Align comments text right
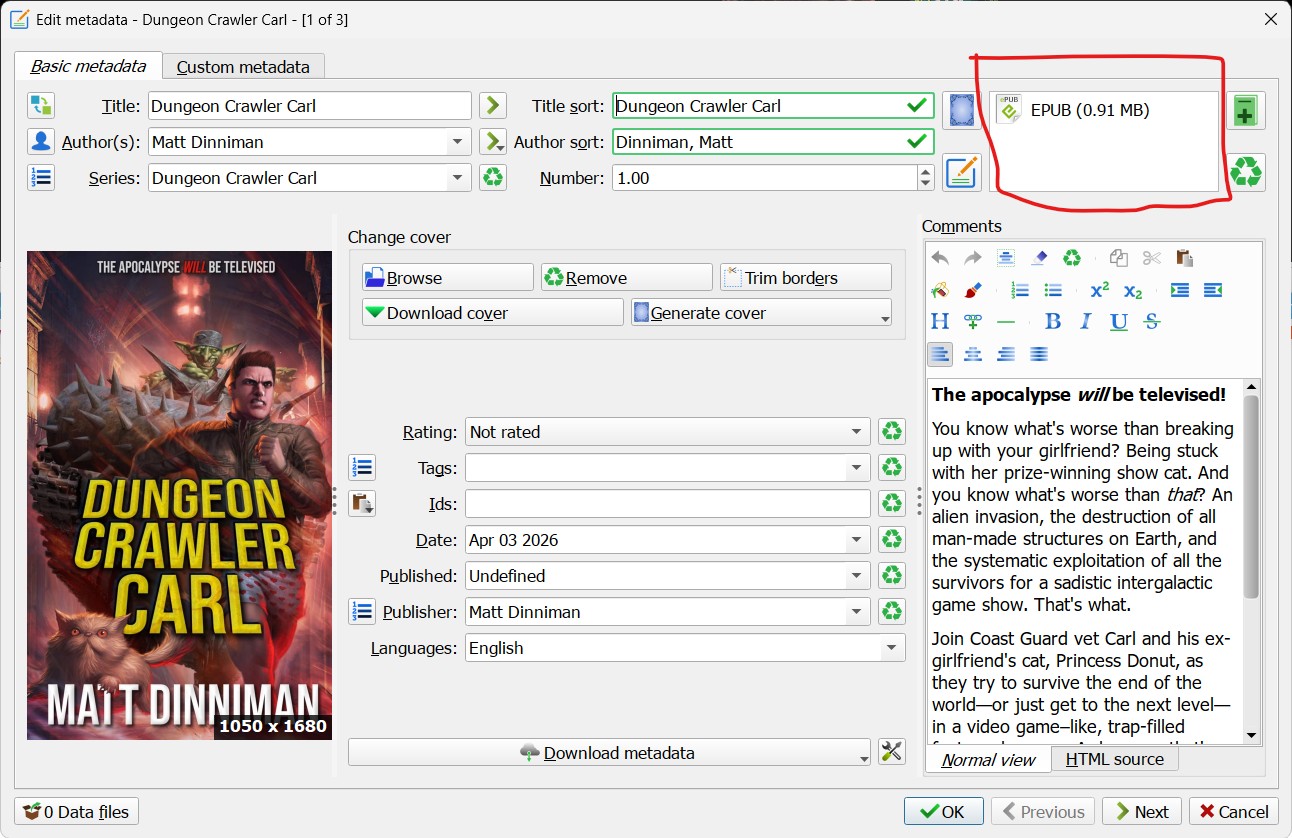The width and height of the screenshot is (1292, 838). [x=1006, y=354]
